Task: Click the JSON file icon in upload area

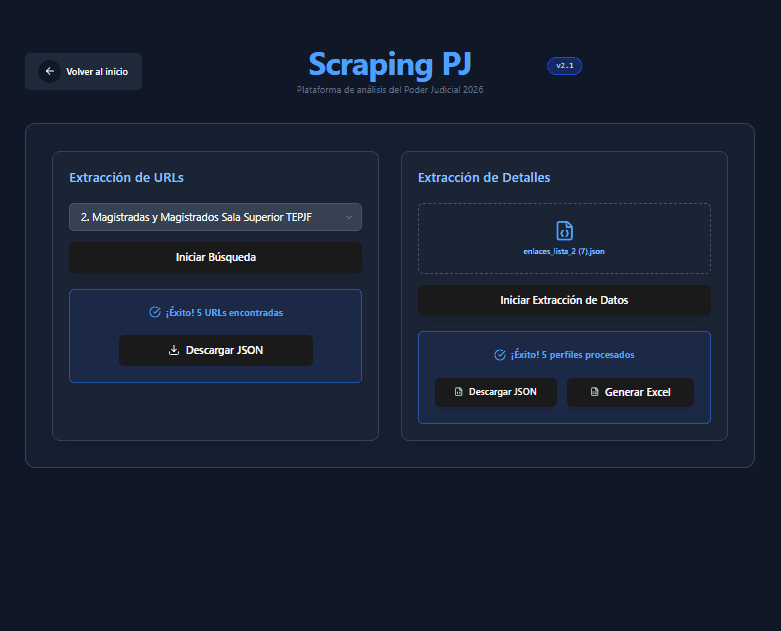Action: (x=564, y=231)
